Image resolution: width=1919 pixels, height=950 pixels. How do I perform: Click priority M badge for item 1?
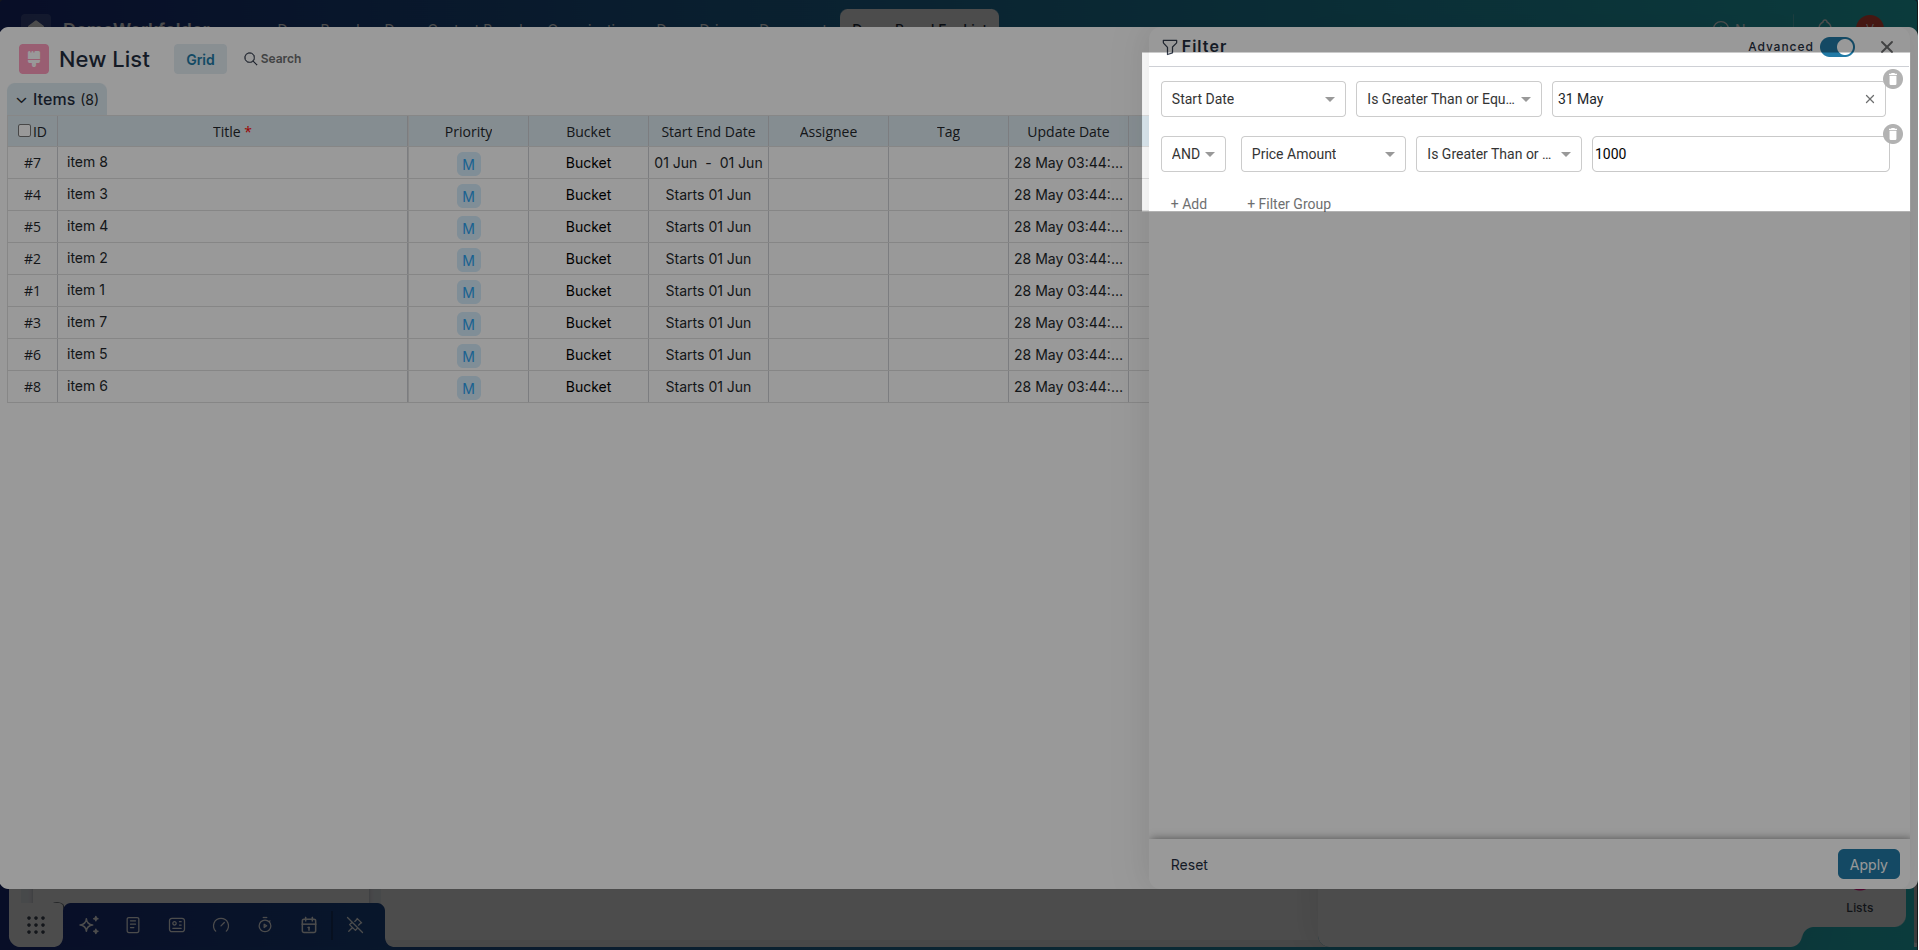[468, 292]
